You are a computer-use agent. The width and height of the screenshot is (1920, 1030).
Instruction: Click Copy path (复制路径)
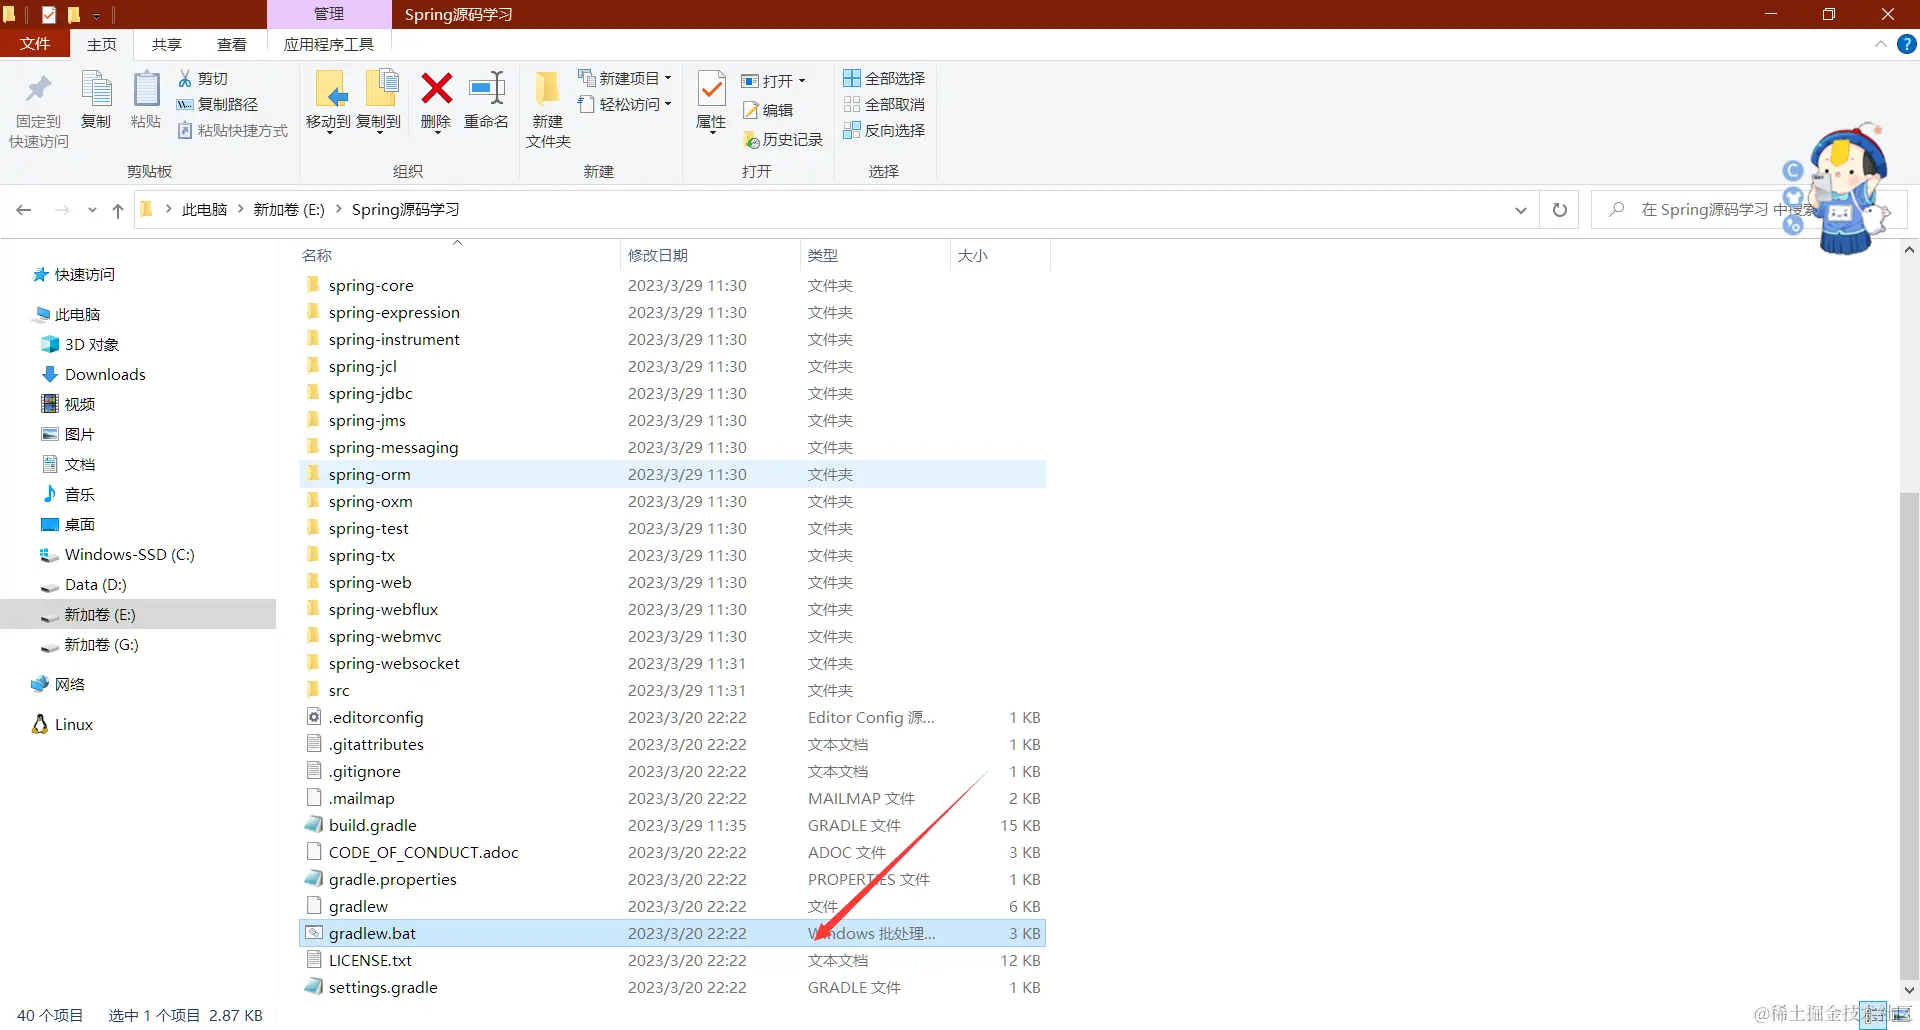[x=217, y=104]
